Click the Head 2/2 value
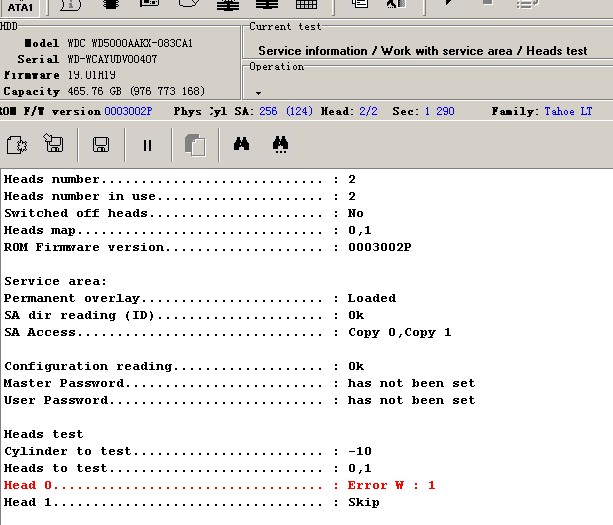The width and height of the screenshot is (613, 525). click(x=369, y=111)
